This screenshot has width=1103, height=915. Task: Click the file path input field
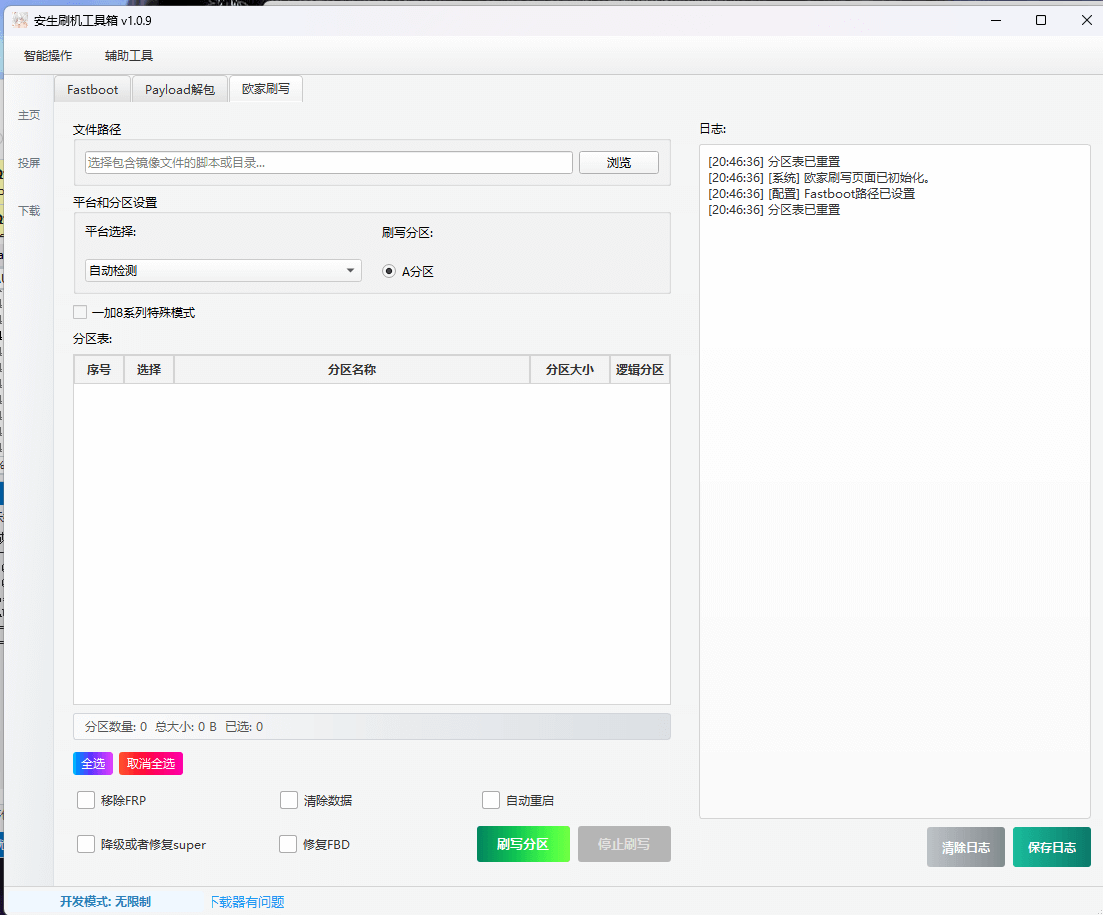coord(325,162)
